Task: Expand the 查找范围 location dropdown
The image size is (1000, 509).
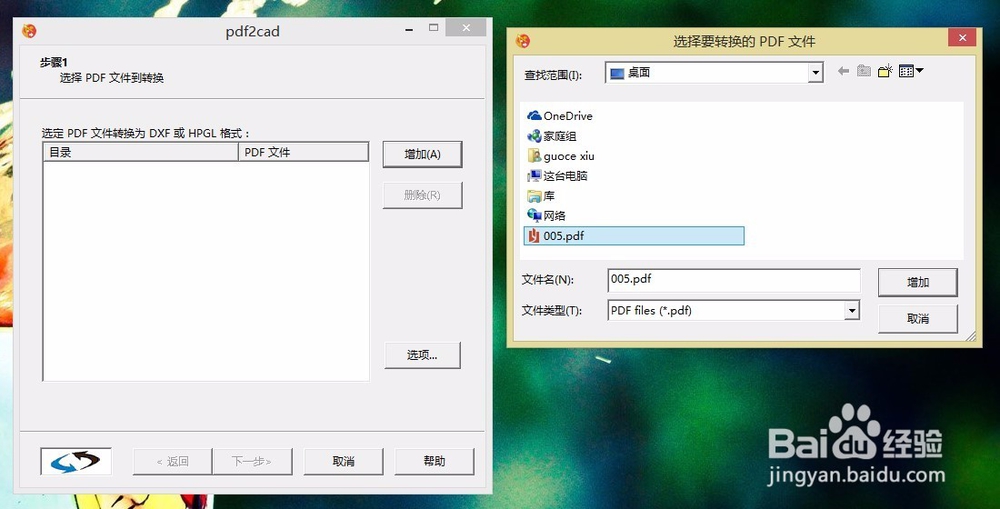Action: coord(816,73)
